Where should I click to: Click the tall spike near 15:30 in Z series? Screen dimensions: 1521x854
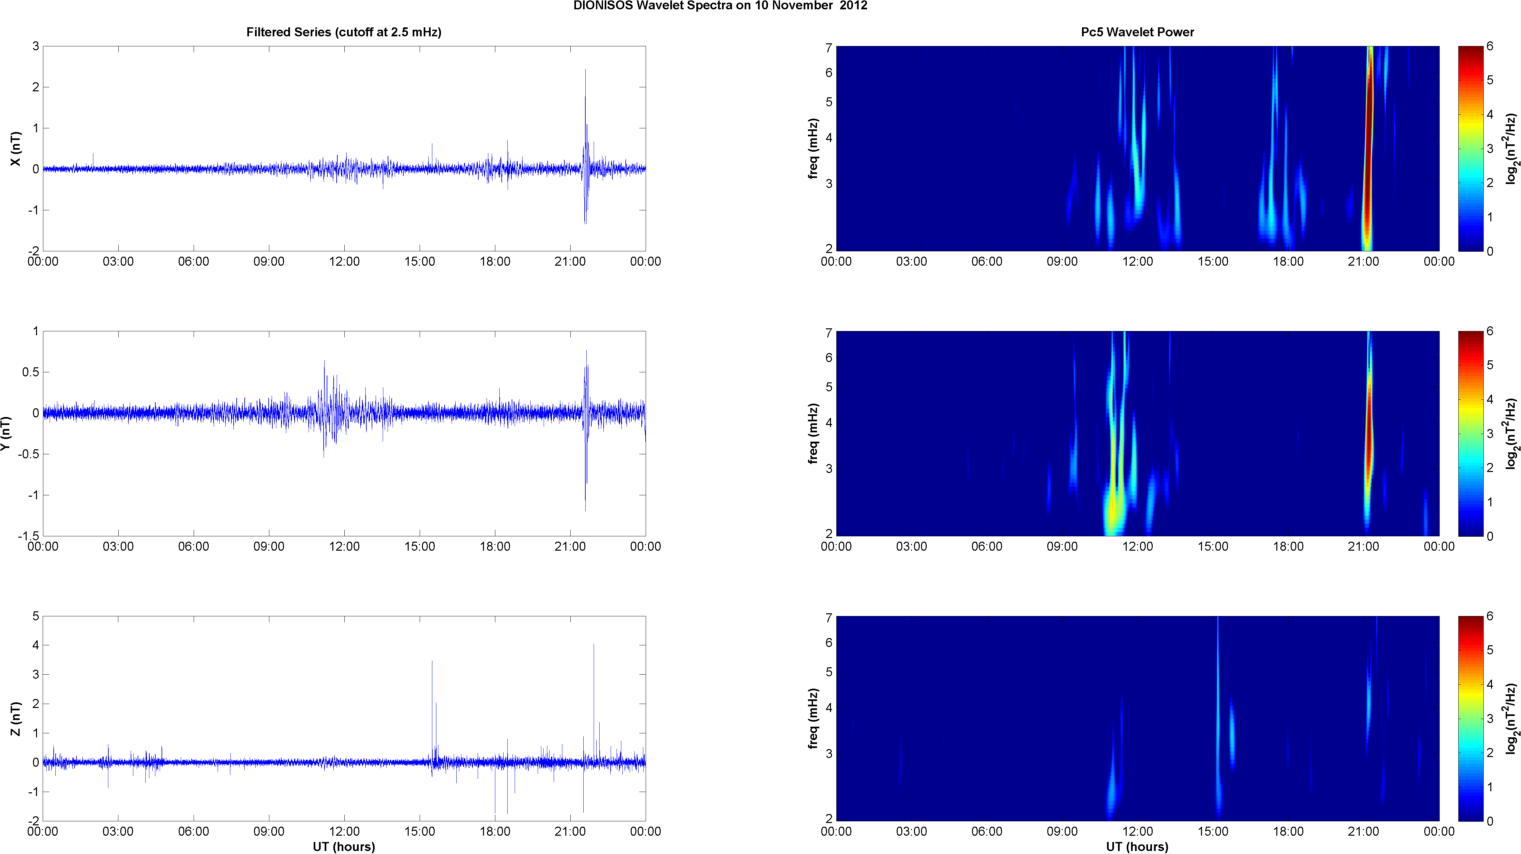(433, 712)
